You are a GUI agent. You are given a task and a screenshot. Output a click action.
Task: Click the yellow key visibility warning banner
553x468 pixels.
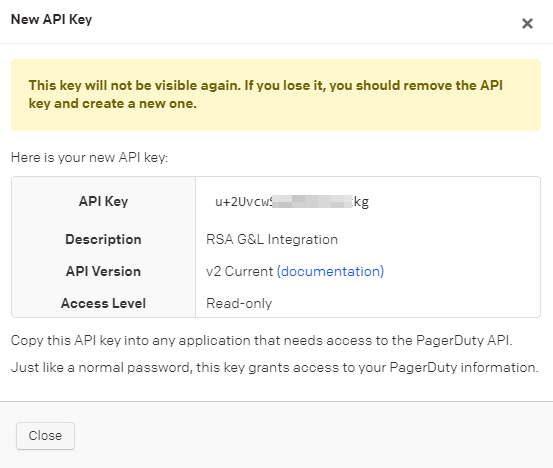pyautogui.click(x=276, y=95)
